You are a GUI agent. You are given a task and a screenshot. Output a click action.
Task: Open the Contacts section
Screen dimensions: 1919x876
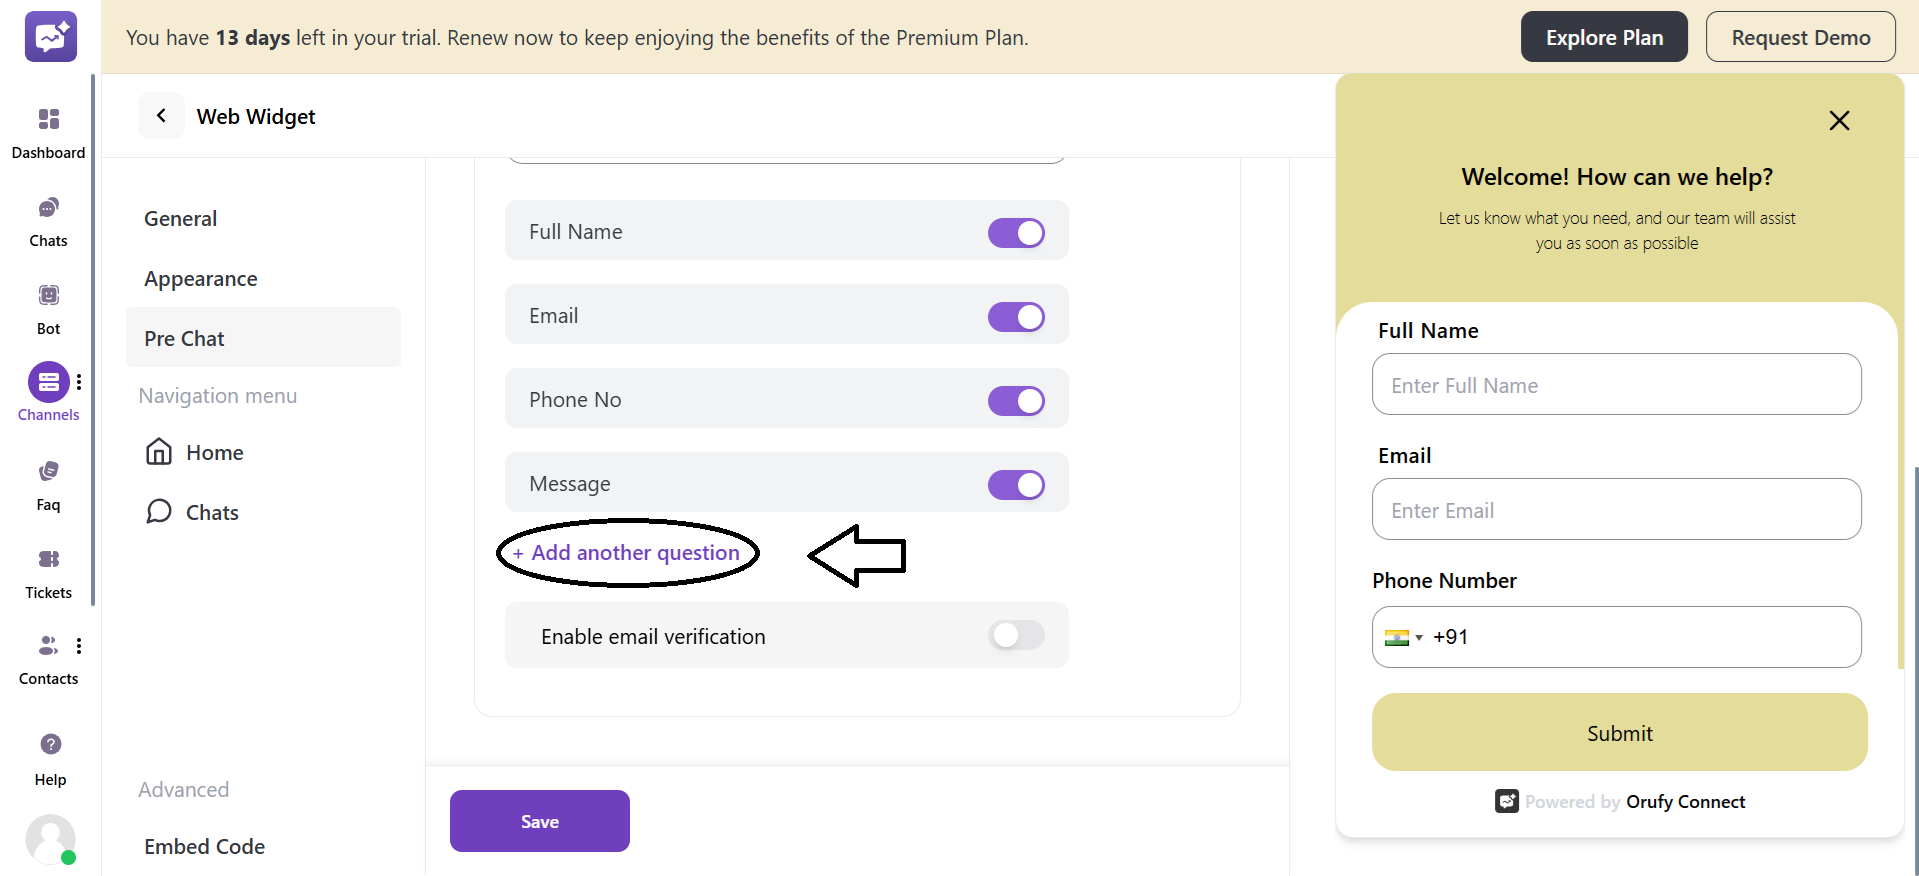point(48,656)
